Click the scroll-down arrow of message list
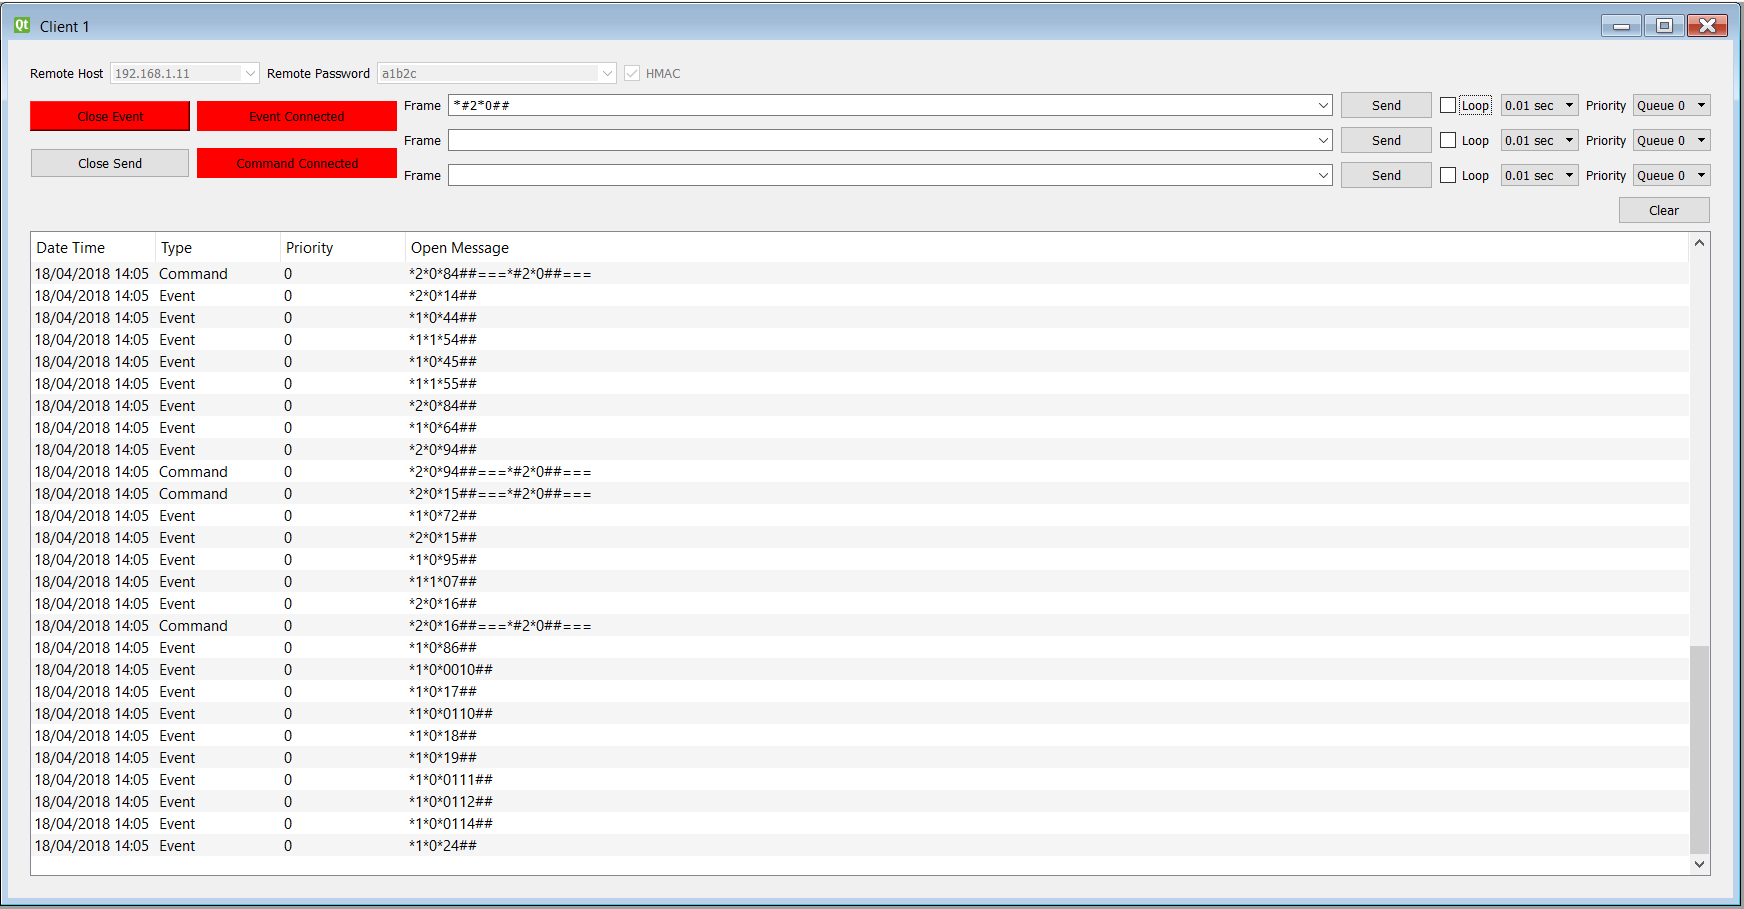 point(1699,864)
